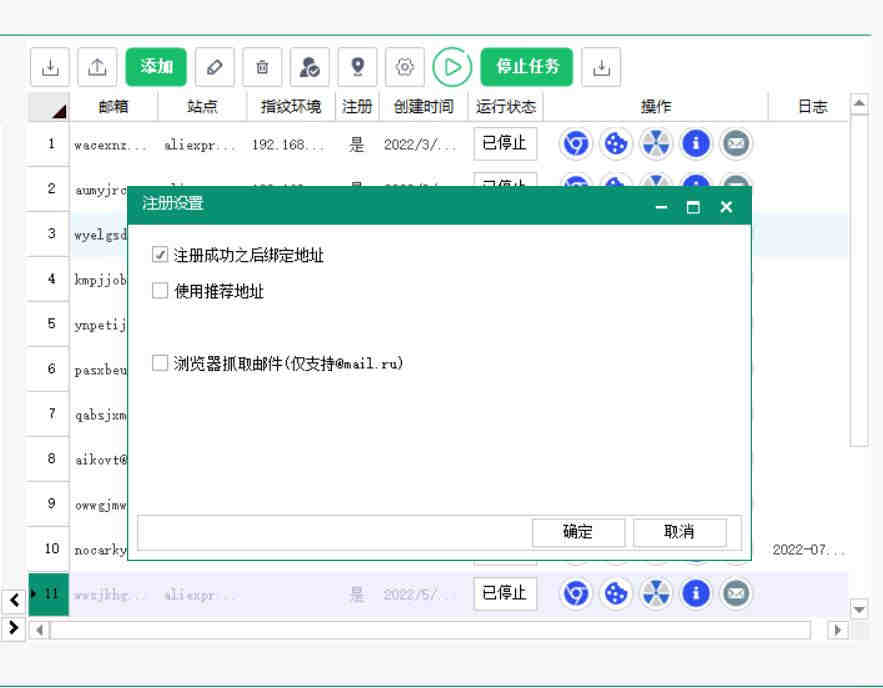Click the pinwheel icon in row 11

(x=656, y=593)
